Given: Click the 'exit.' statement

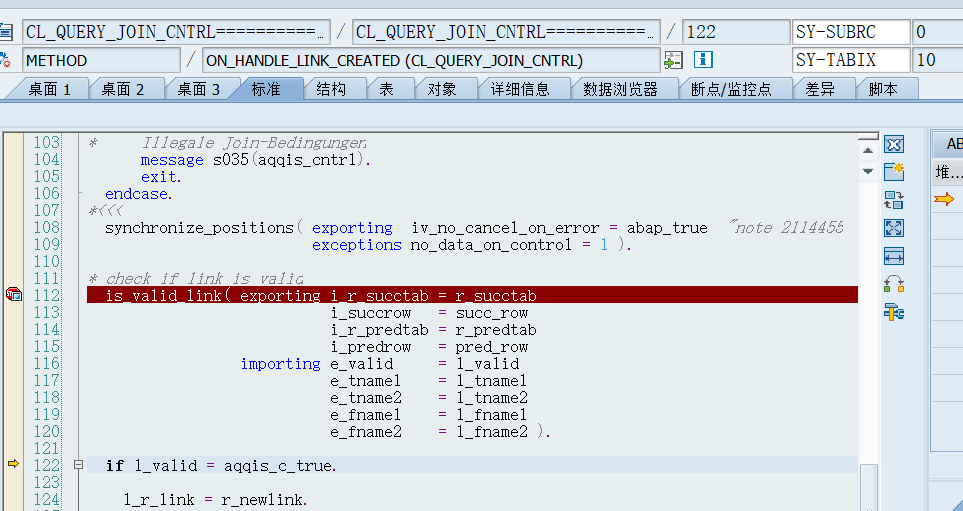Looking at the screenshot, I should [161, 177].
